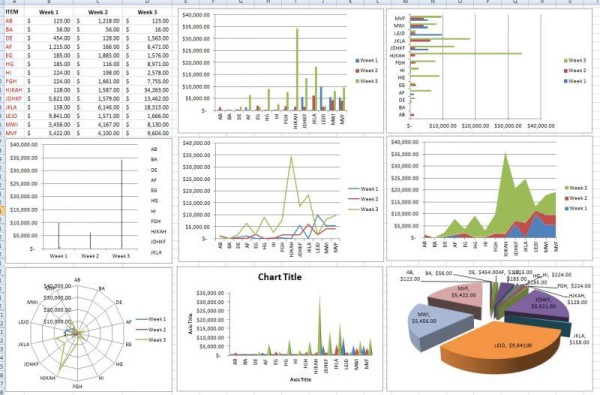The width and height of the screenshot is (600, 395).
Task: Select the horizontal Axis Title under the spike chart
Action: pos(300,380)
